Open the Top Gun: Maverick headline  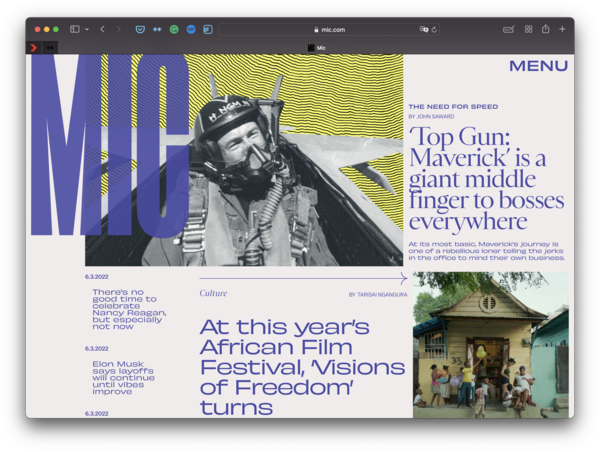[486, 178]
